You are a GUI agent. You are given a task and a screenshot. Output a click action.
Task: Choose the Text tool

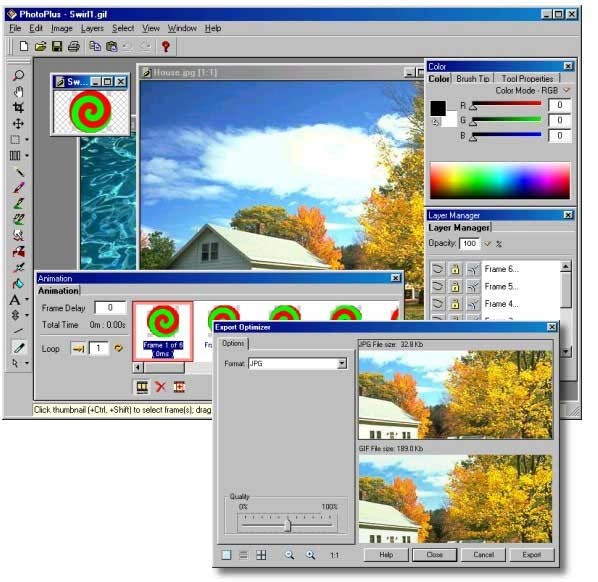15,300
